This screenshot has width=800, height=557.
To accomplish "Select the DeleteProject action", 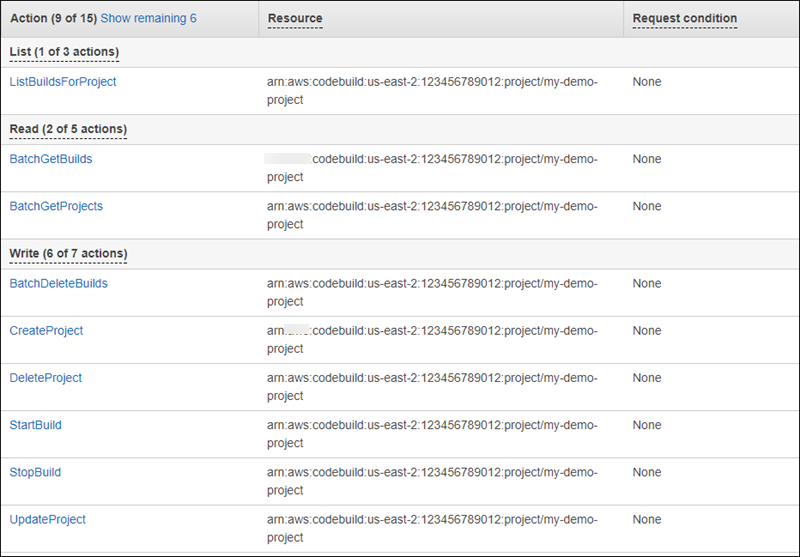I will (x=46, y=378).
